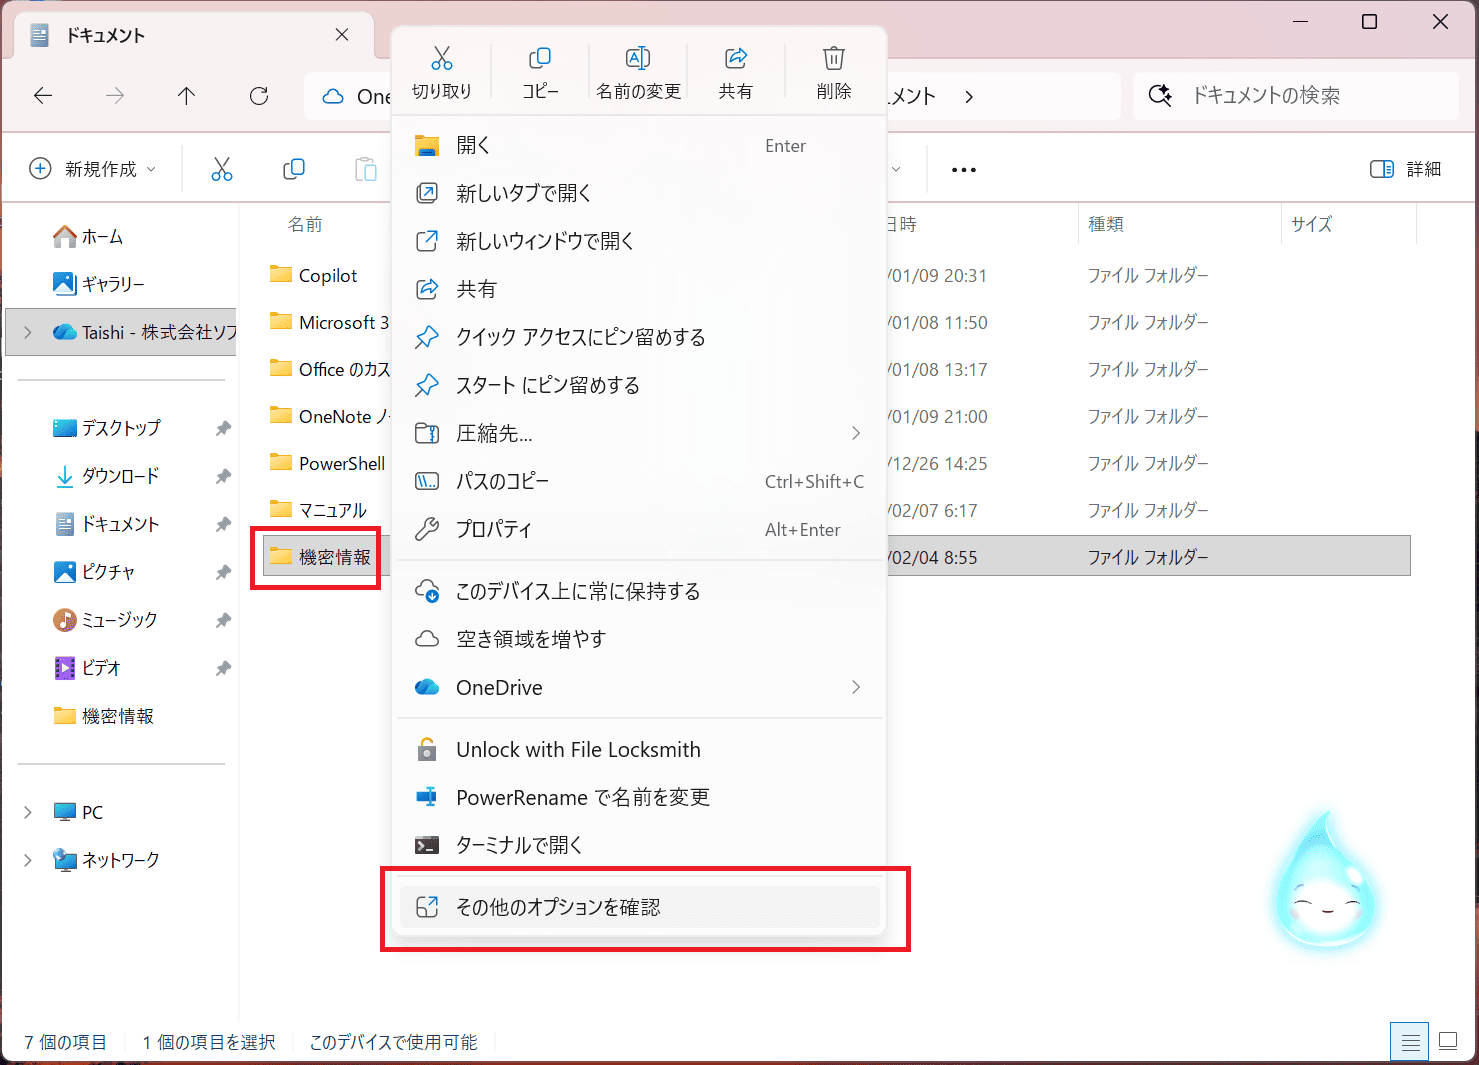Viewport: 1479px width, 1065px height.
Task: Toggle the details pane (詳細) button
Action: [x=1405, y=169]
